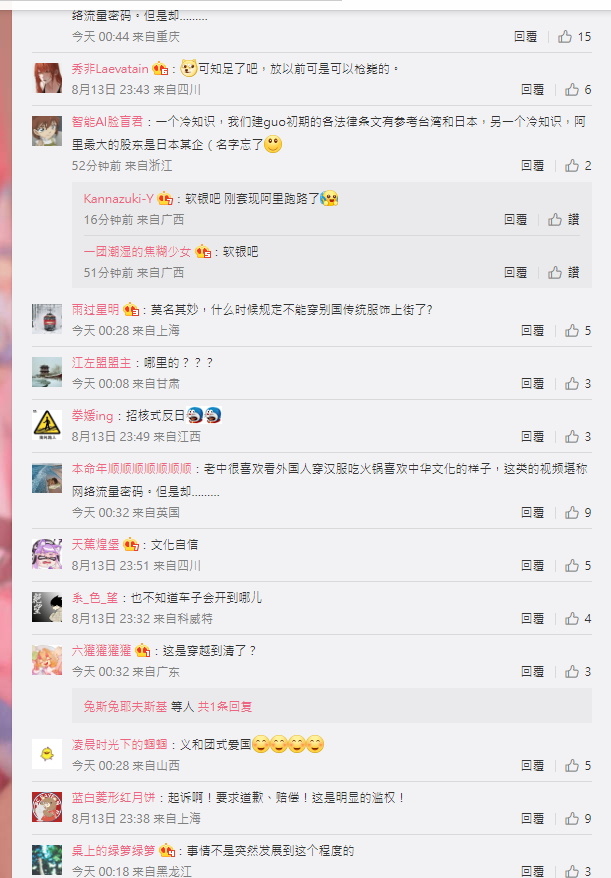Image resolution: width=611 pixels, height=878 pixels.
Task: Like 蓝白菱形红月饼's comment about 起诉
Action: pos(577,819)
